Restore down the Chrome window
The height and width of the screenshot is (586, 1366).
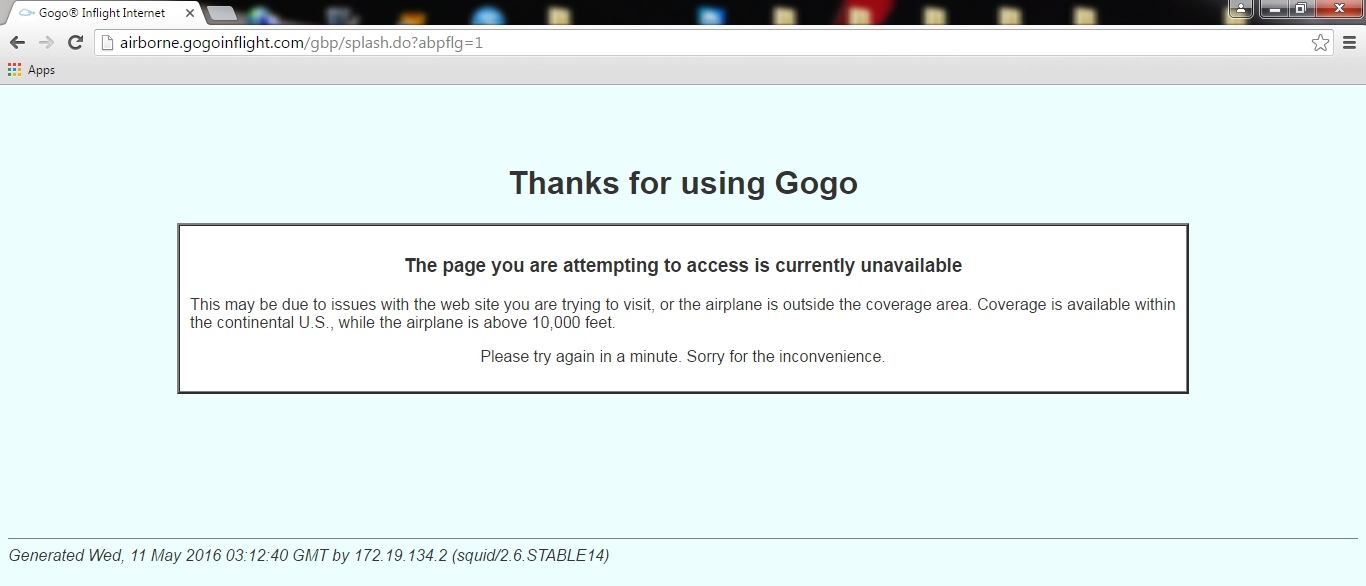1300,9
